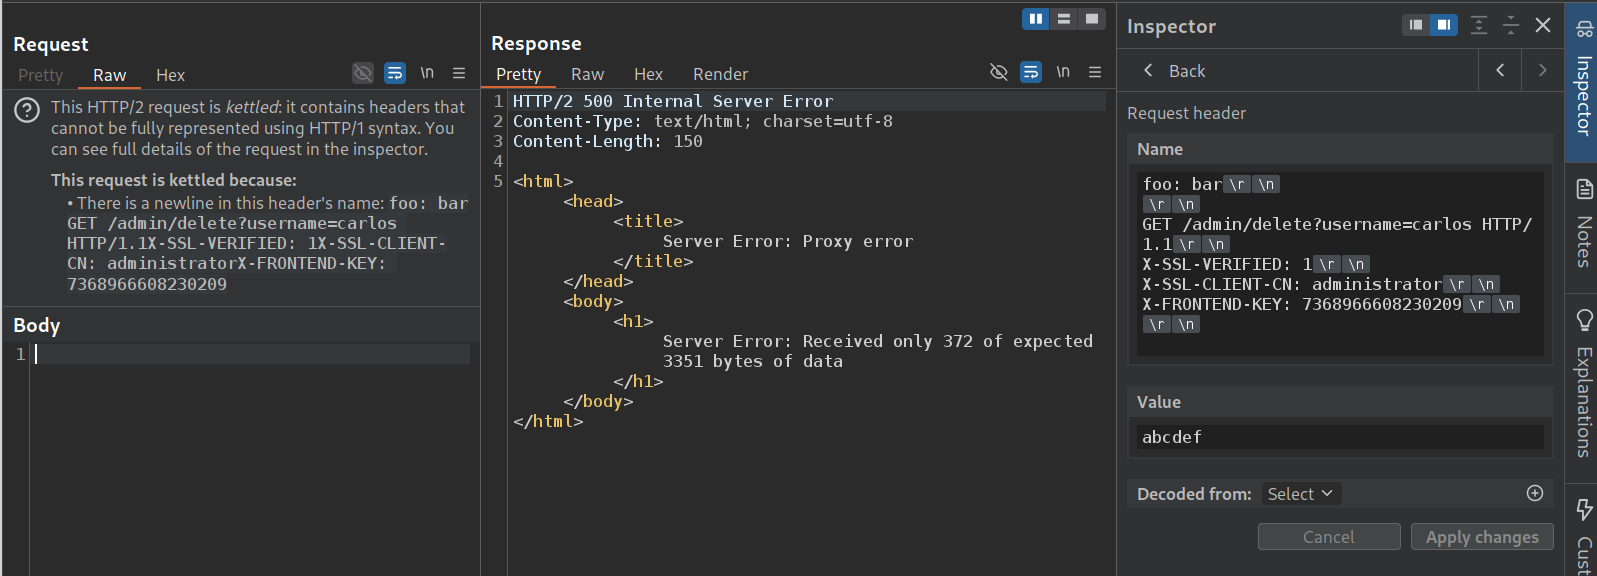
Task: Click the kettled request help icon
Action: 27,110
